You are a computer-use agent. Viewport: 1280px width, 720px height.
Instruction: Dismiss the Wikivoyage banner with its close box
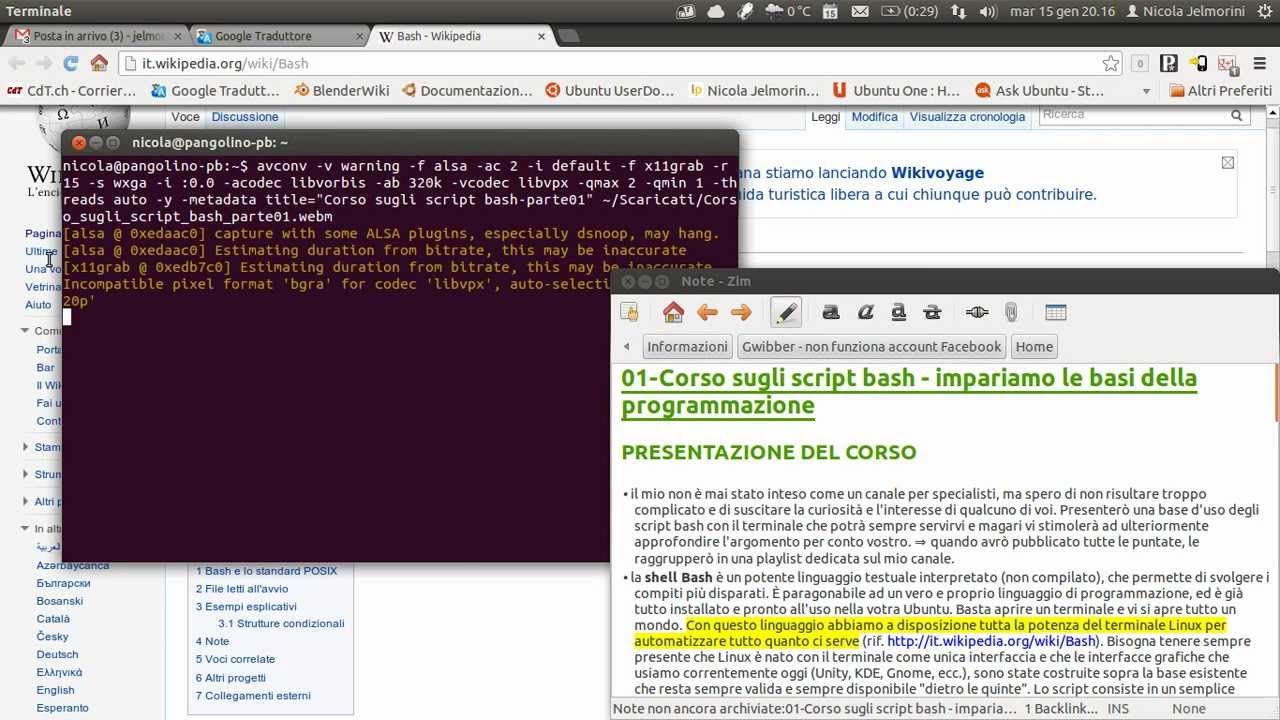(x=1228, y=163)
